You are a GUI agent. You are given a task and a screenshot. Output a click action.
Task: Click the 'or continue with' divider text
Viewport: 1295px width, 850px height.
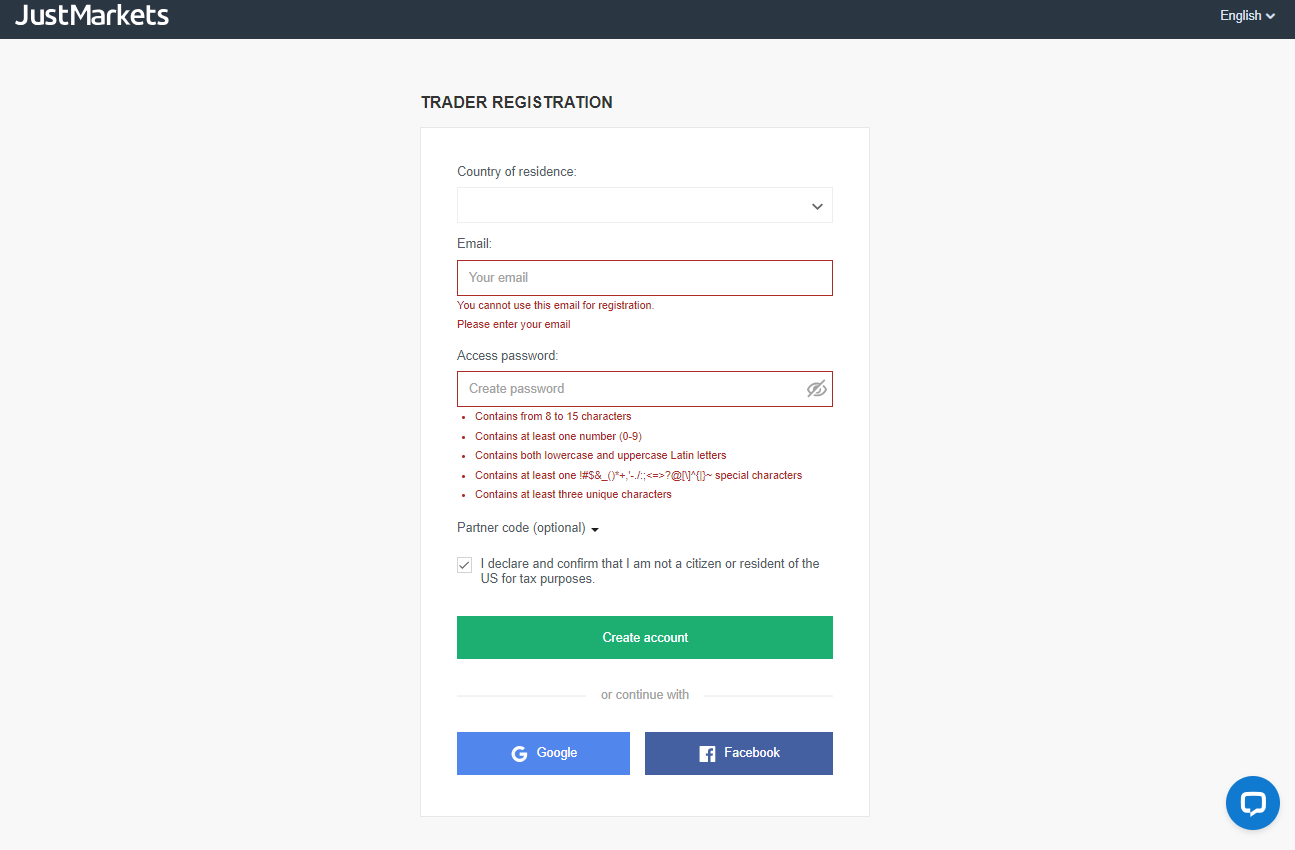click(645, 694)
